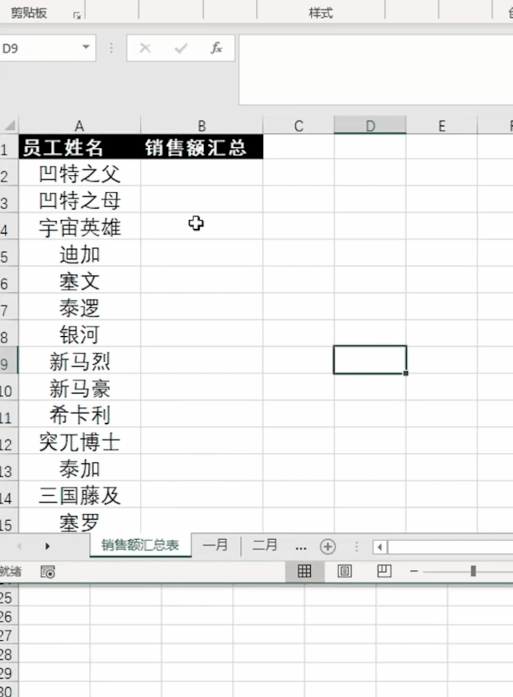Screen dimensions: 513x697
Task: Select the cell containing 泰逻
Action: (x=80, y=307)
